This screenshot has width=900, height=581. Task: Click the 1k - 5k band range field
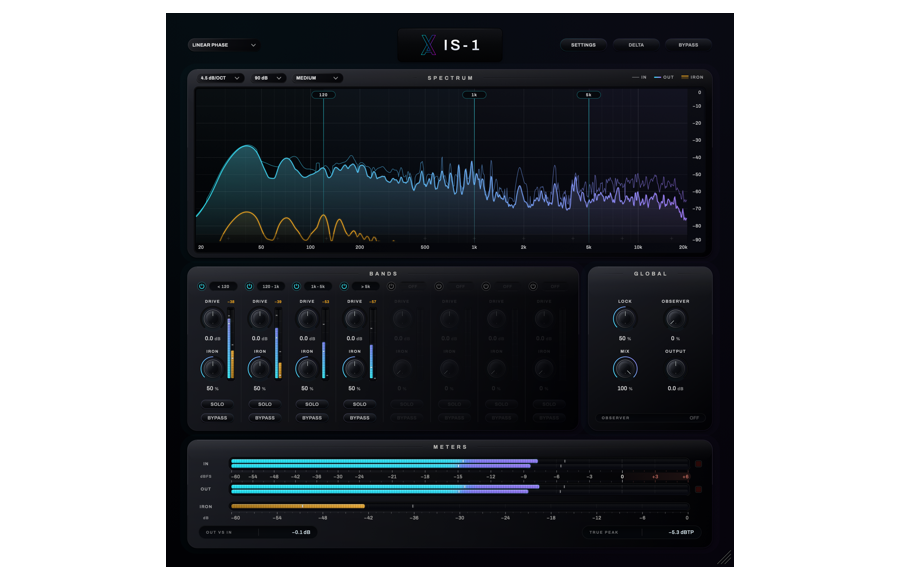[318, 286]
